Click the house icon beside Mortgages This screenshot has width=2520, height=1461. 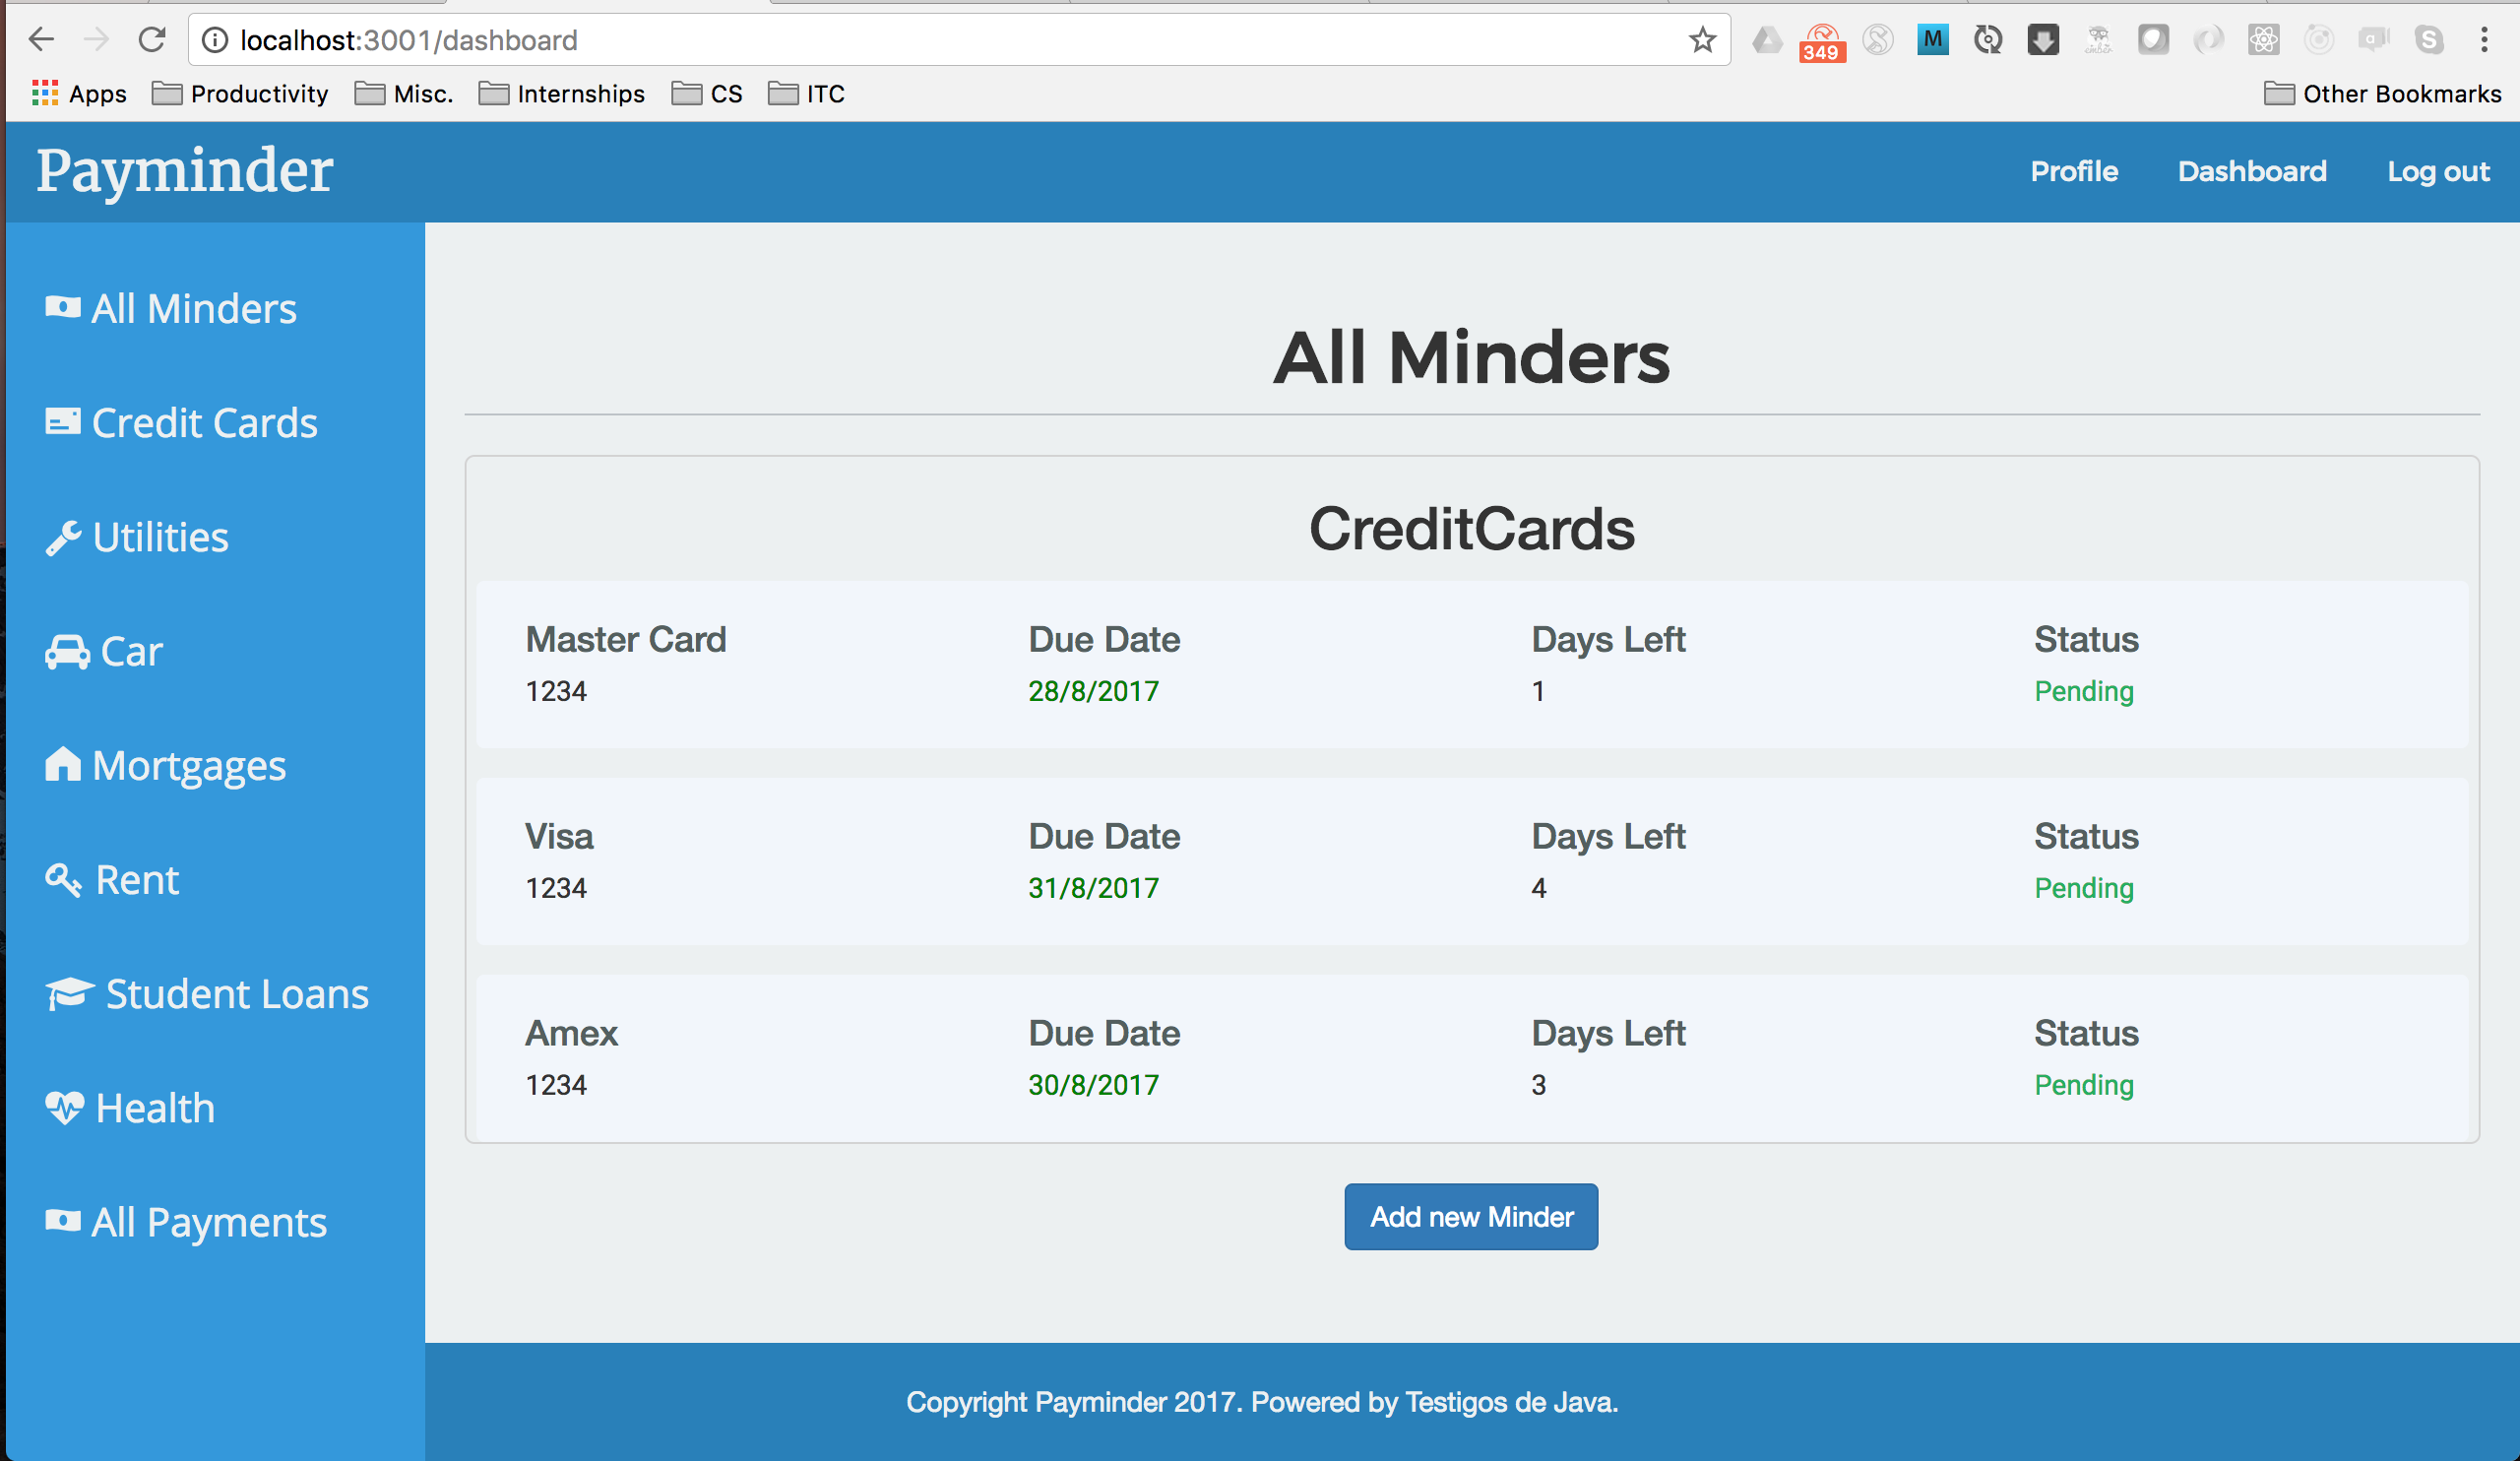click(62, 765)
